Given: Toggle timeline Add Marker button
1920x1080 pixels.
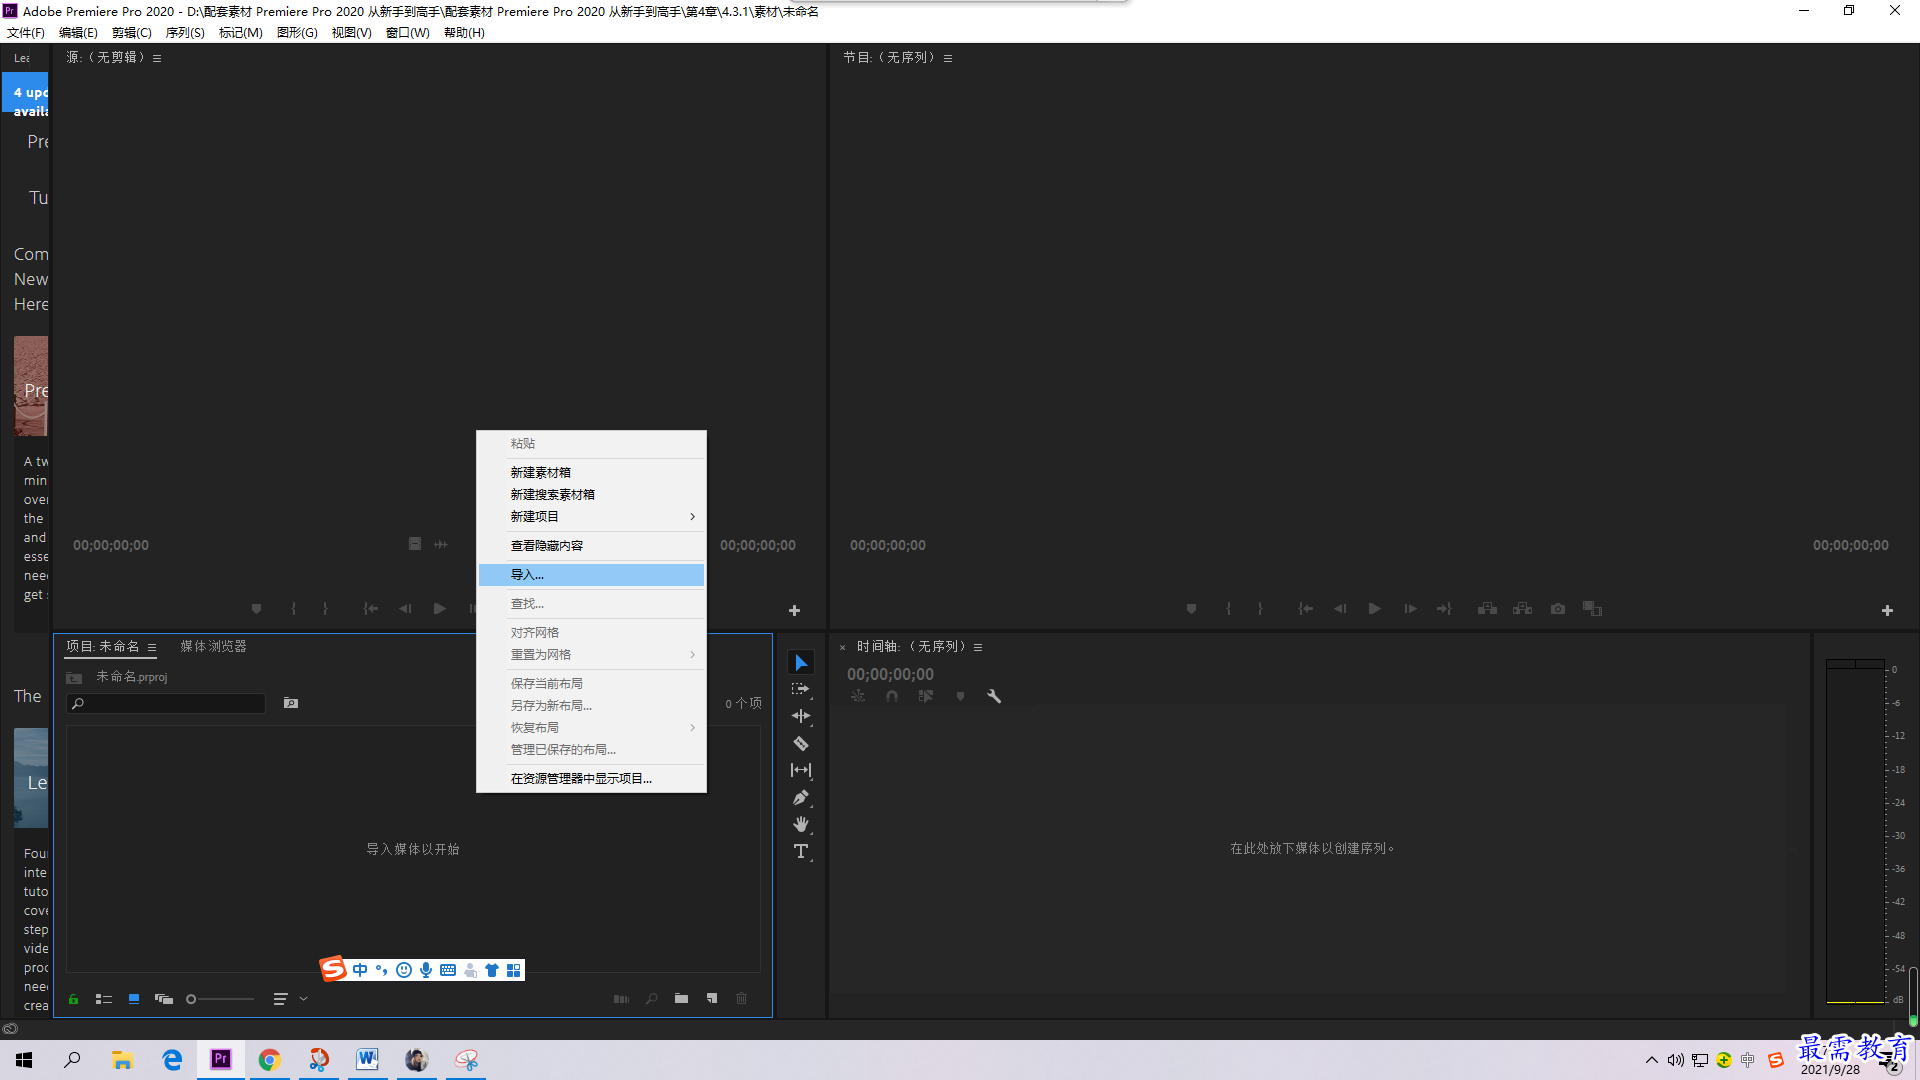Looking at the screenshot, I should click(960, 696).
